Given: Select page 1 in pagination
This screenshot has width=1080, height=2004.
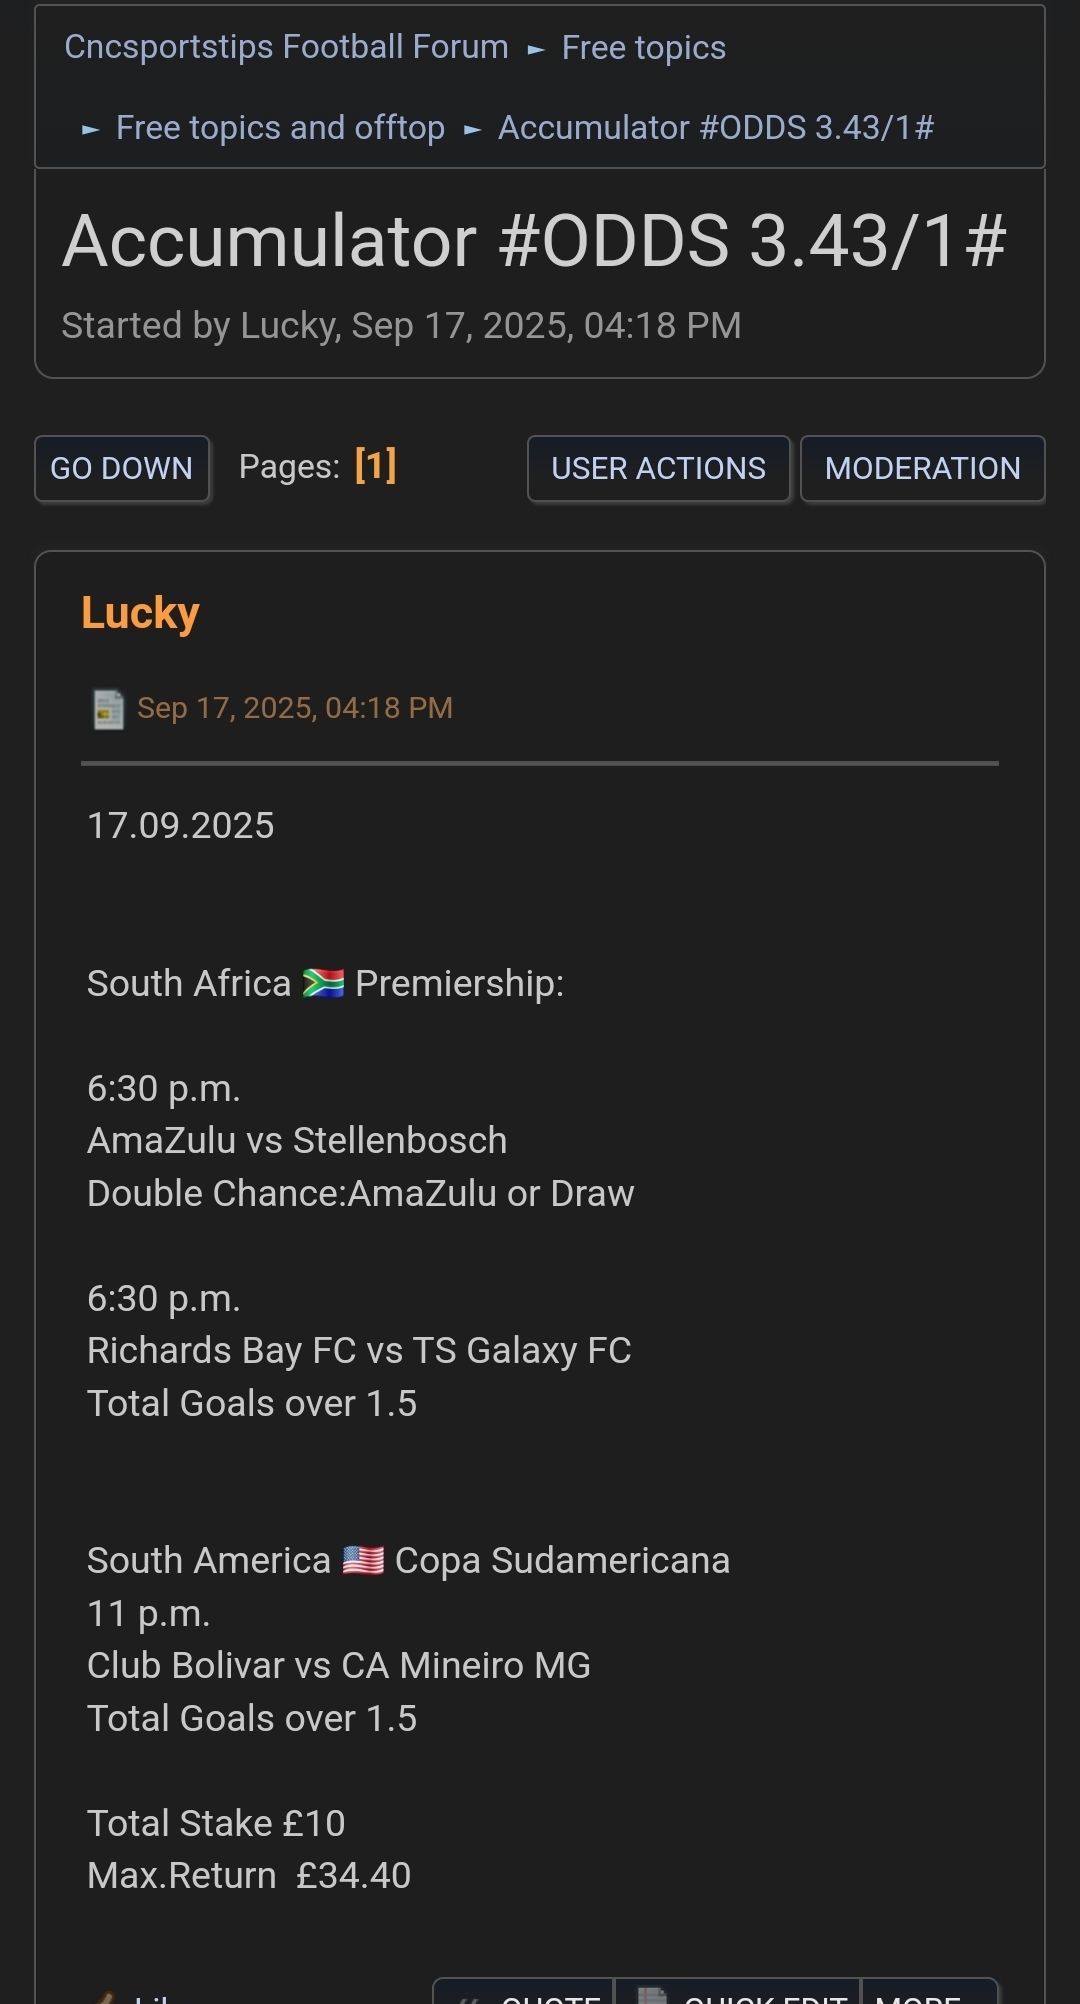Looking at the screenshot, I should coord(375,466).
